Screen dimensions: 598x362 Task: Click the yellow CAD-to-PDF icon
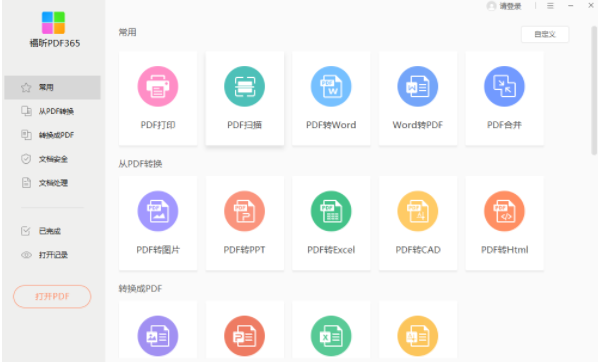418,336
